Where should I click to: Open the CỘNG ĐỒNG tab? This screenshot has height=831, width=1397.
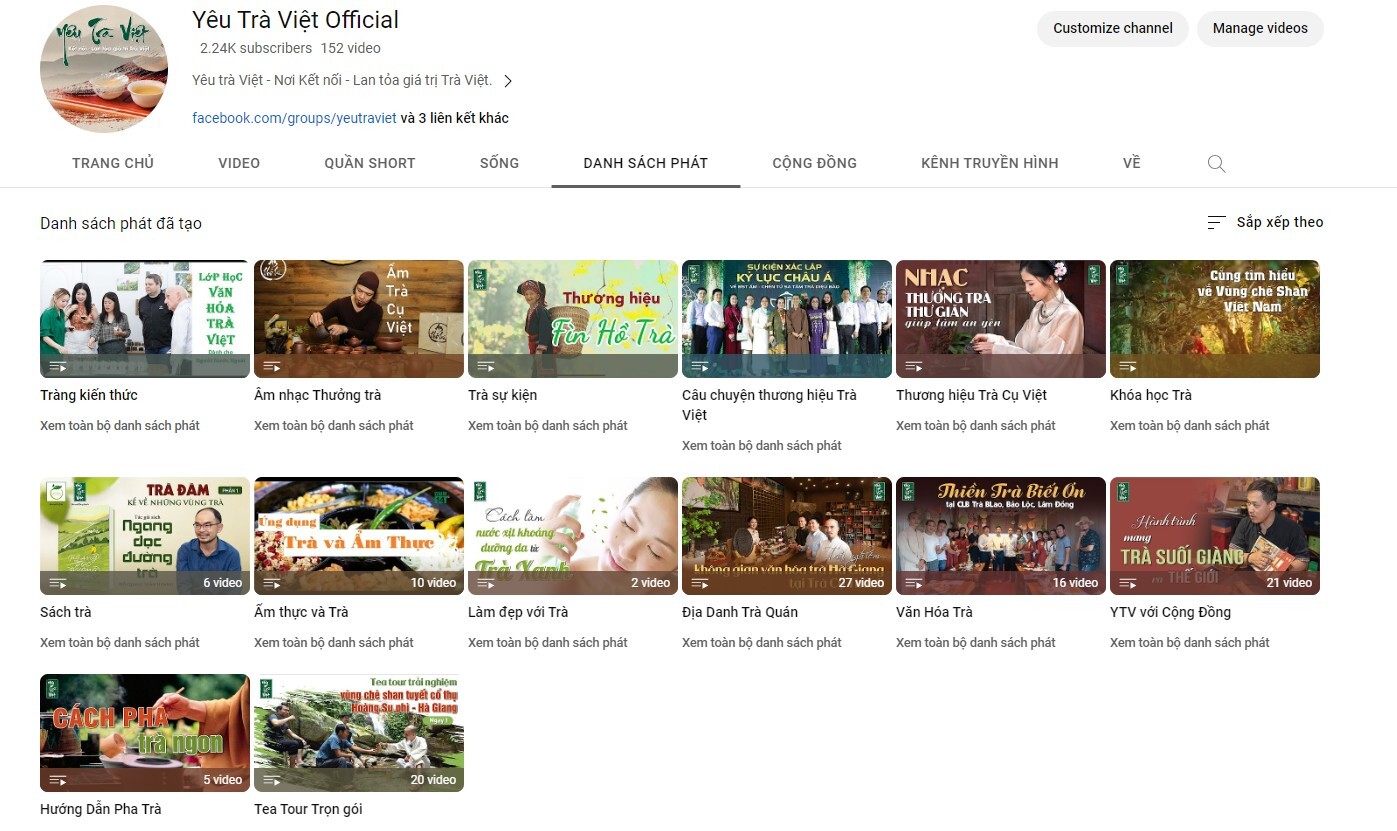pyautogui.click(x=814, y=163)
